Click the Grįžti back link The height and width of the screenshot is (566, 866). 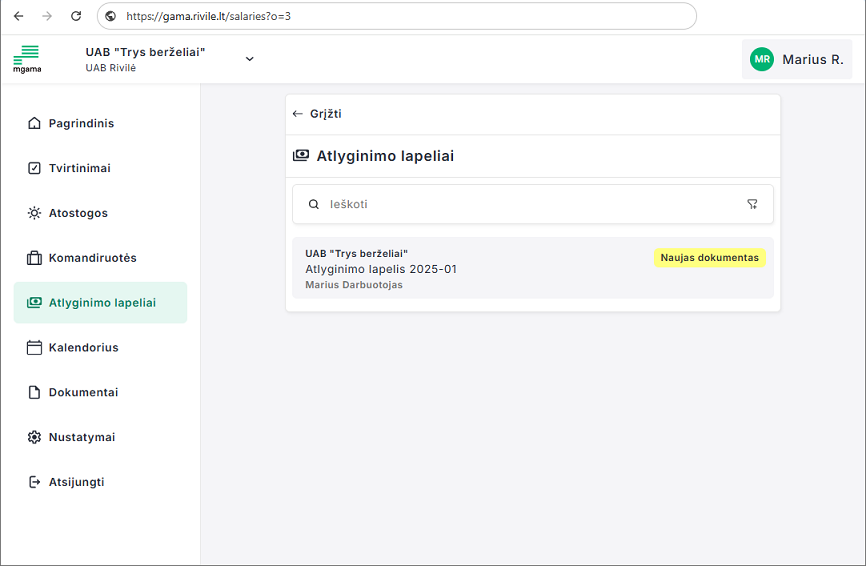(x=317, y=114)
